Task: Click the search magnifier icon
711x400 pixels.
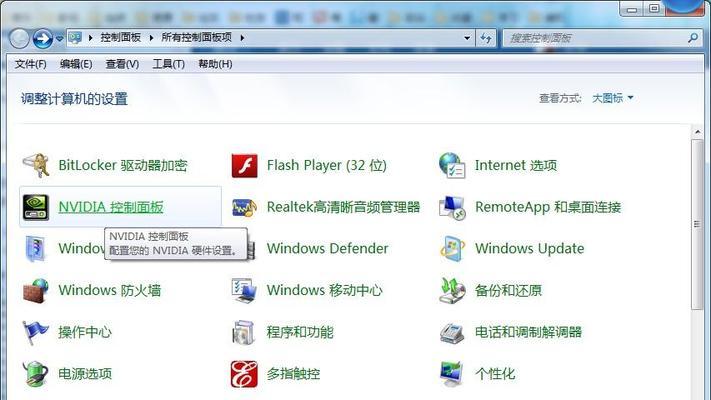Action: [x=692, y=38]
